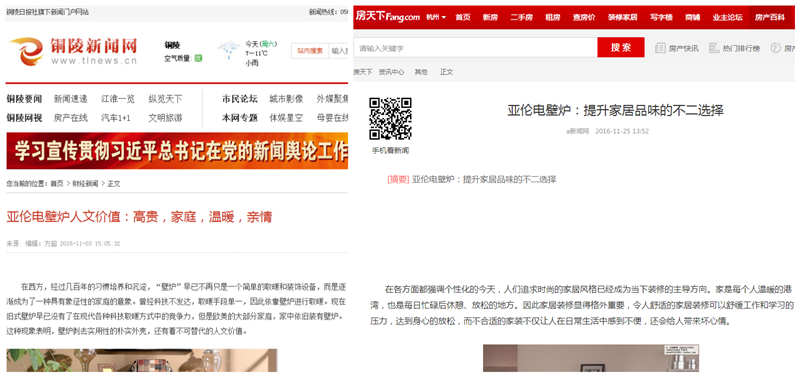
Task: Click the 热门排行榜 link text
Action: tap(741, 48)
